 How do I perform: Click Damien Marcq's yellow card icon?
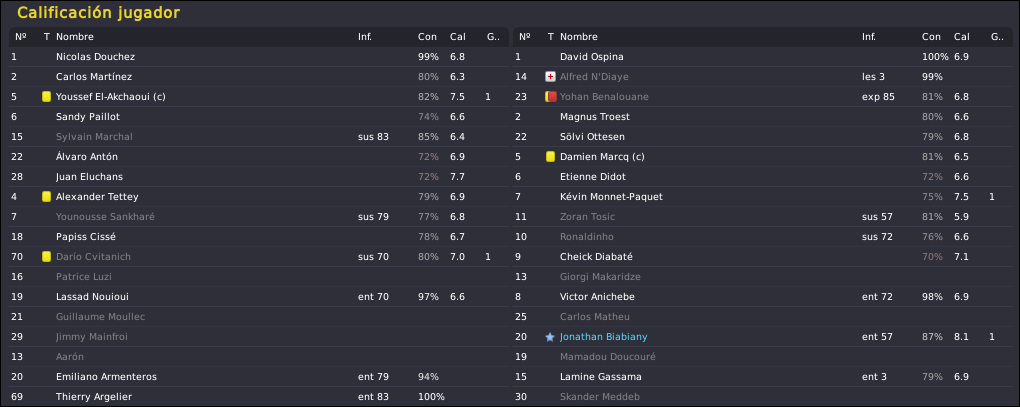(x=550, y=157)
